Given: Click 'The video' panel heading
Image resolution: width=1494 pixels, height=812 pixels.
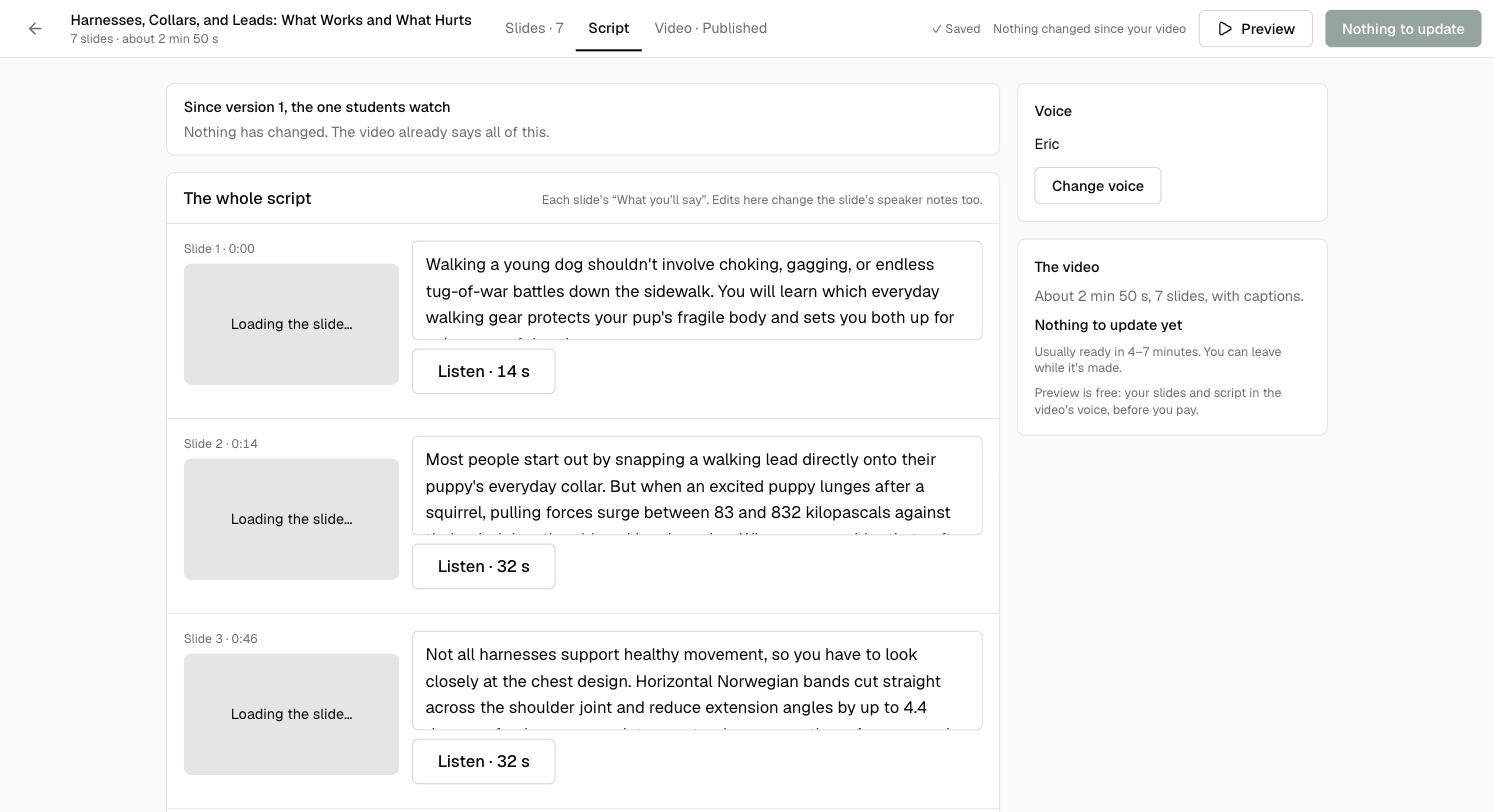Looking at the screenshot, I should [1067, 267].
